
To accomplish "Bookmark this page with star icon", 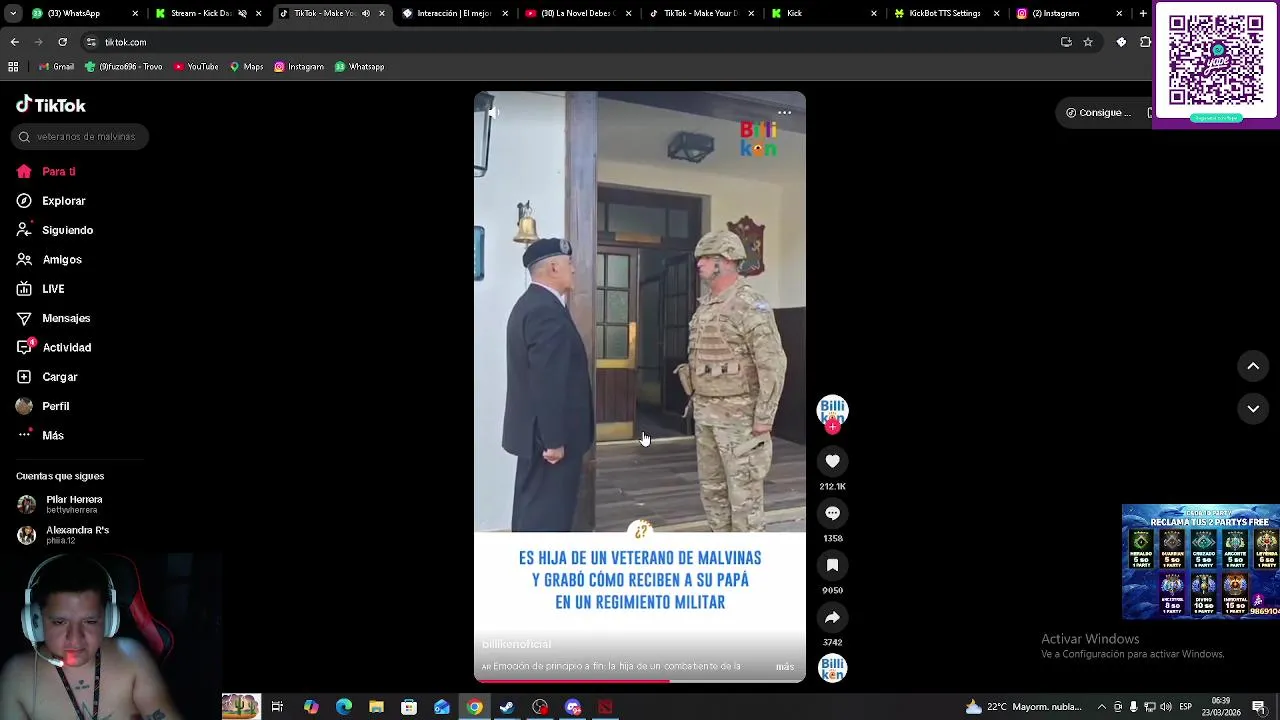I will click(1088, 42).
